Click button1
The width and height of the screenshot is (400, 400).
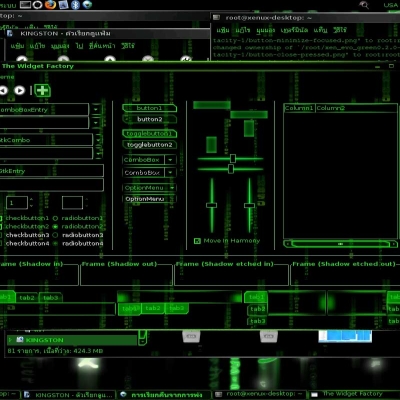[149, 108]
